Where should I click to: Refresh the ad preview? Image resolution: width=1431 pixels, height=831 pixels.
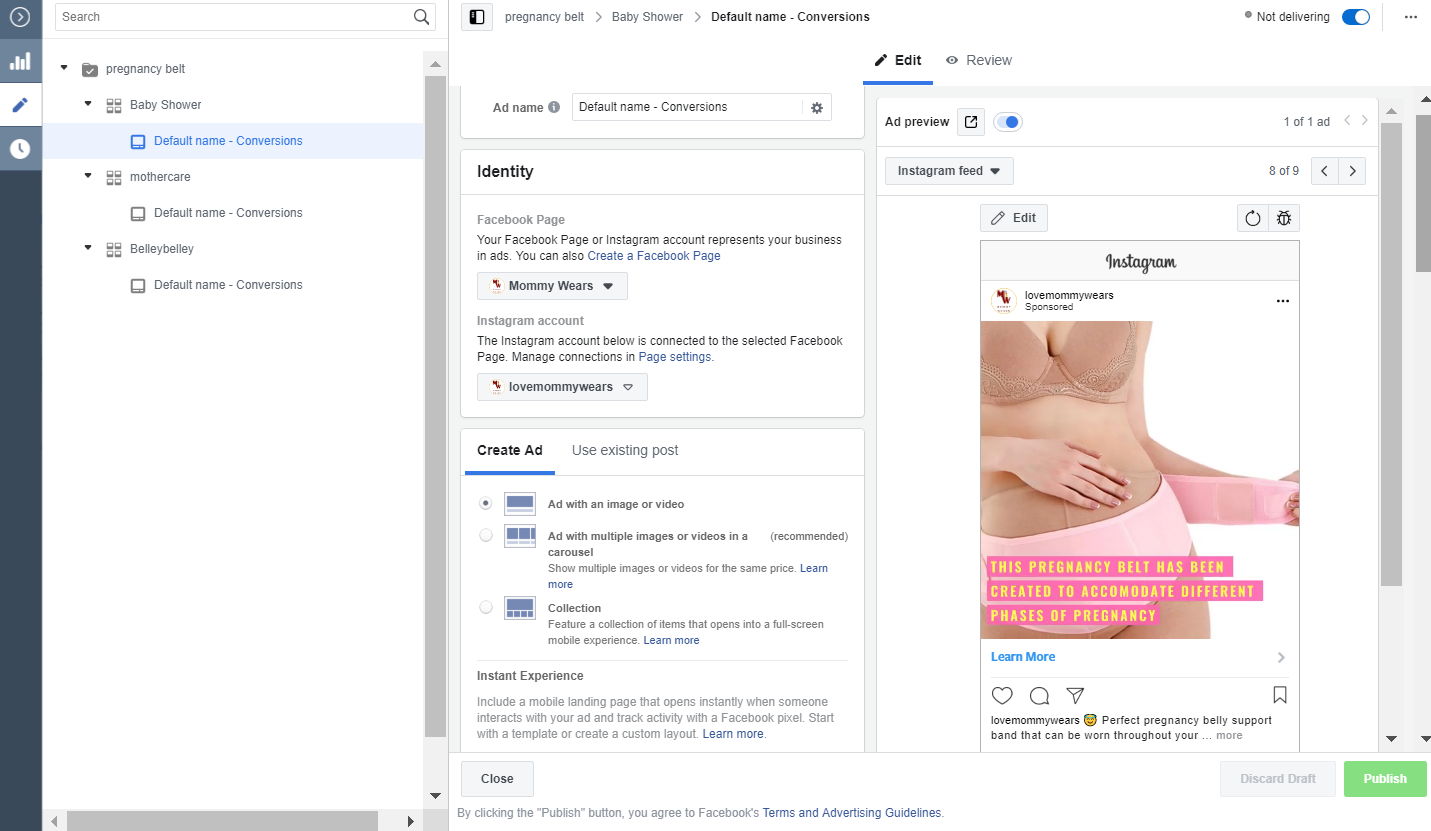click(x=1252, y=218)
